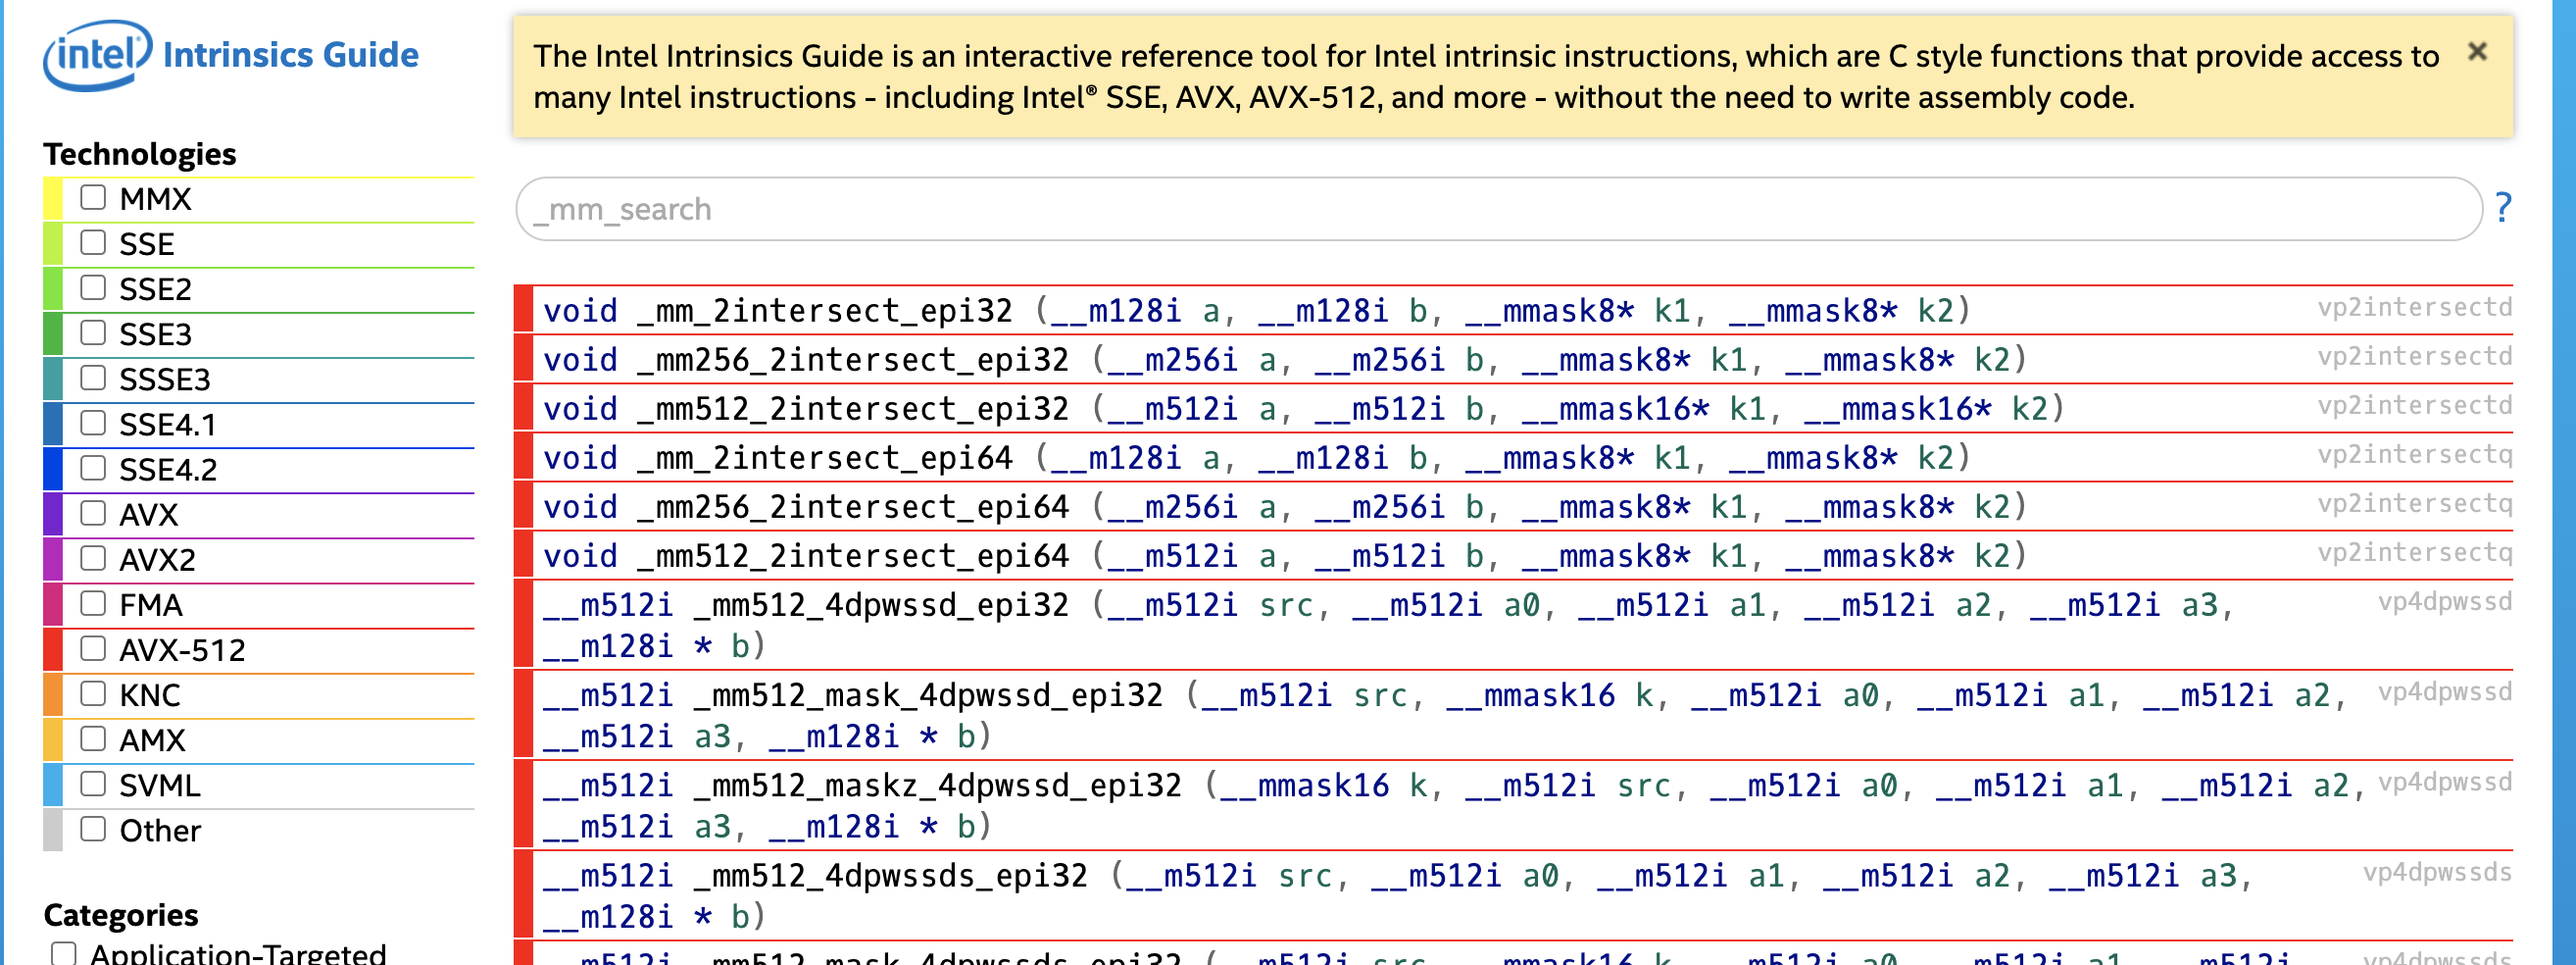Check the SVML checkbox
The width and height of the screenshot is (2576, 965).
tap(93, 783)
